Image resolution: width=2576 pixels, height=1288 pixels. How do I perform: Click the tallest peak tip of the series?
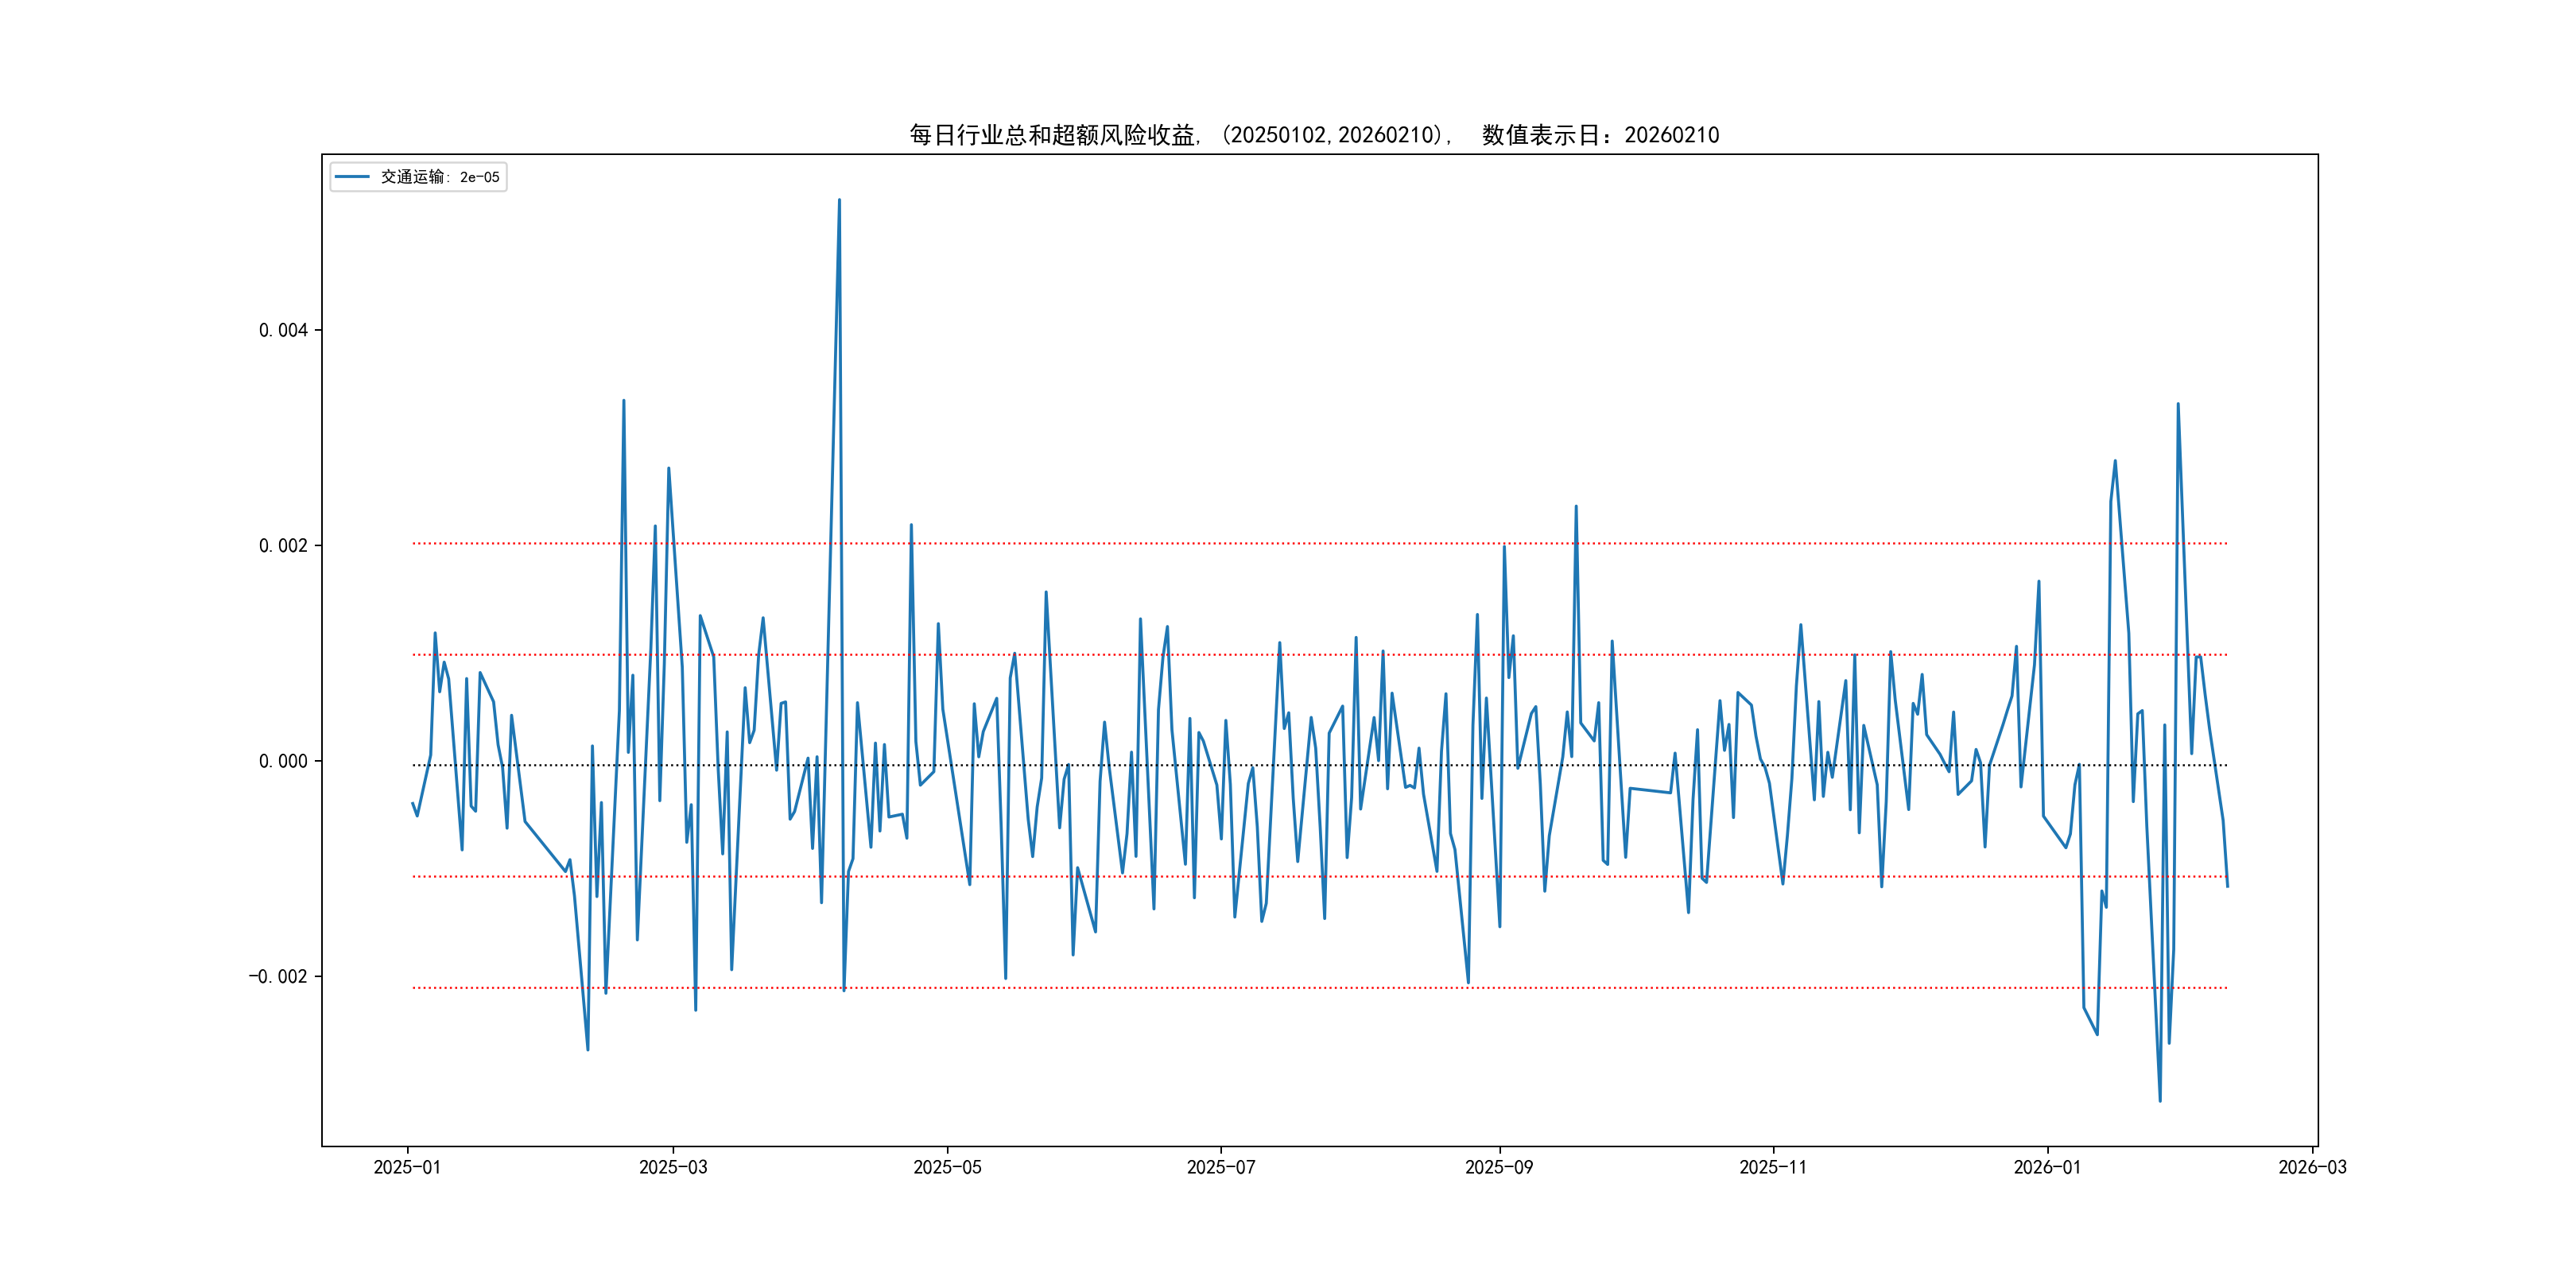[839, 200]
